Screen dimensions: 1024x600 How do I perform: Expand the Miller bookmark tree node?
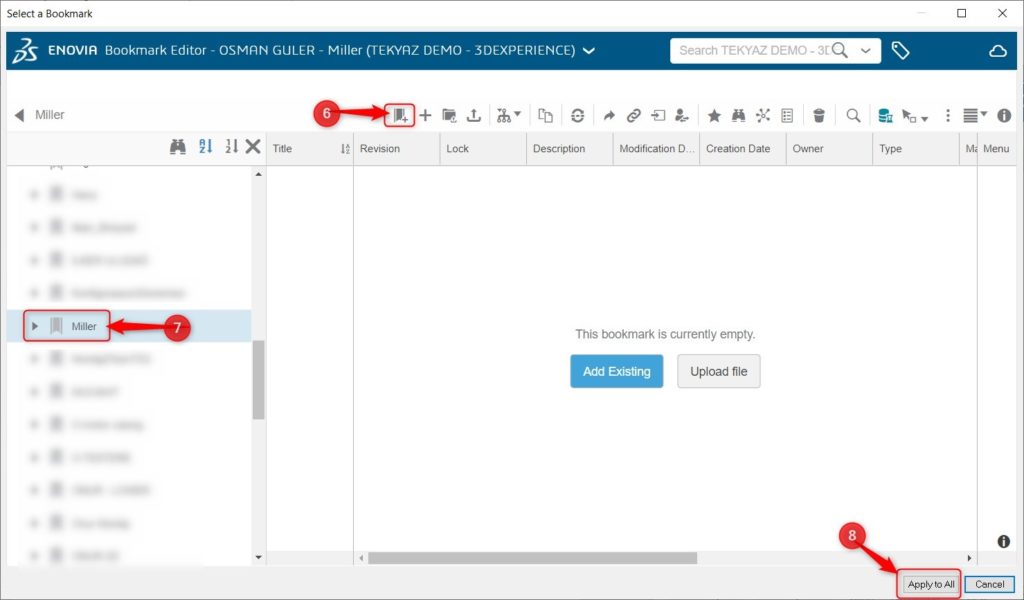click(x=35, y=326)
